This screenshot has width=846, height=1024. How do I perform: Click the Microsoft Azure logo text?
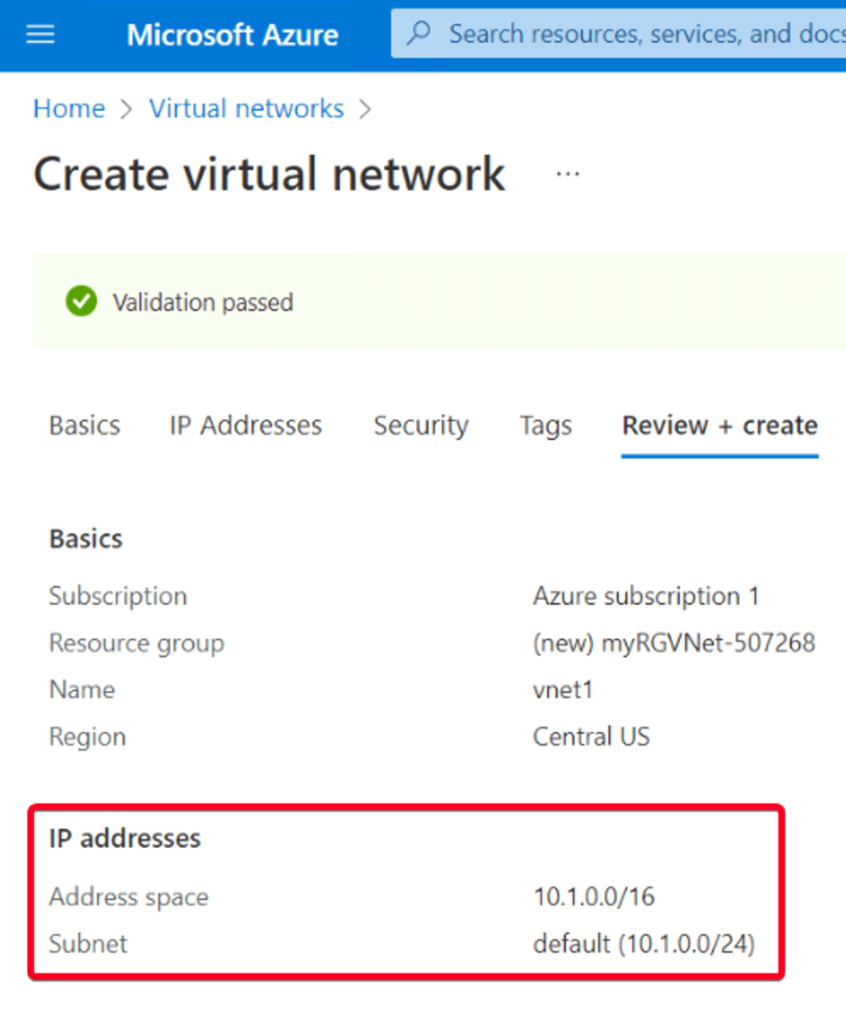233,35
